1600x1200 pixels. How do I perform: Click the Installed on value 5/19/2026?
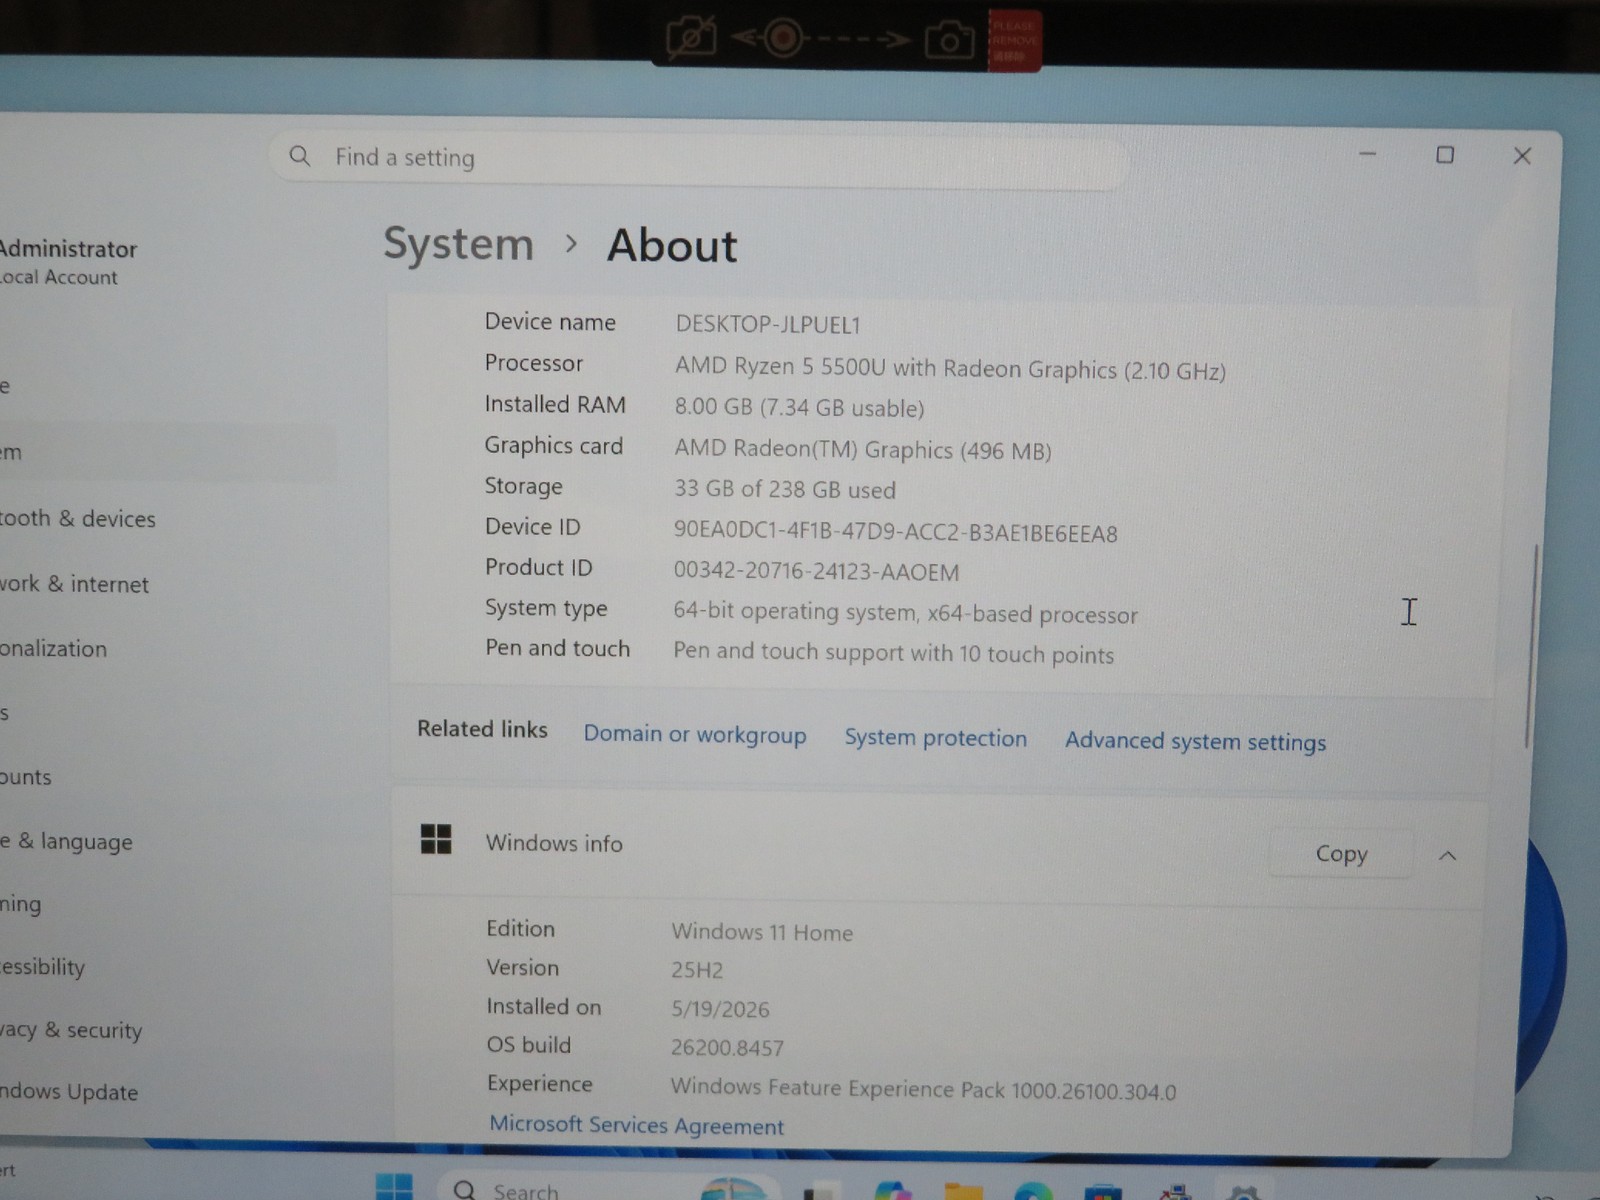720,1009
